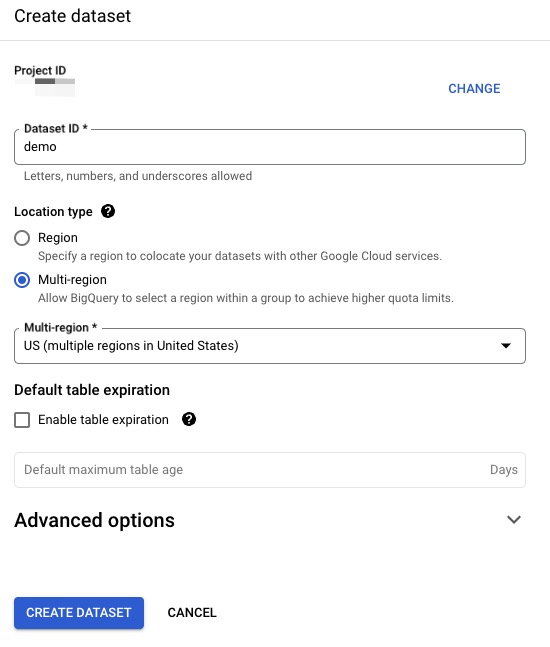Click the Create dataset panel title
Image resolution: width=550 pixels, height=647 pixels.
[72, 16]
